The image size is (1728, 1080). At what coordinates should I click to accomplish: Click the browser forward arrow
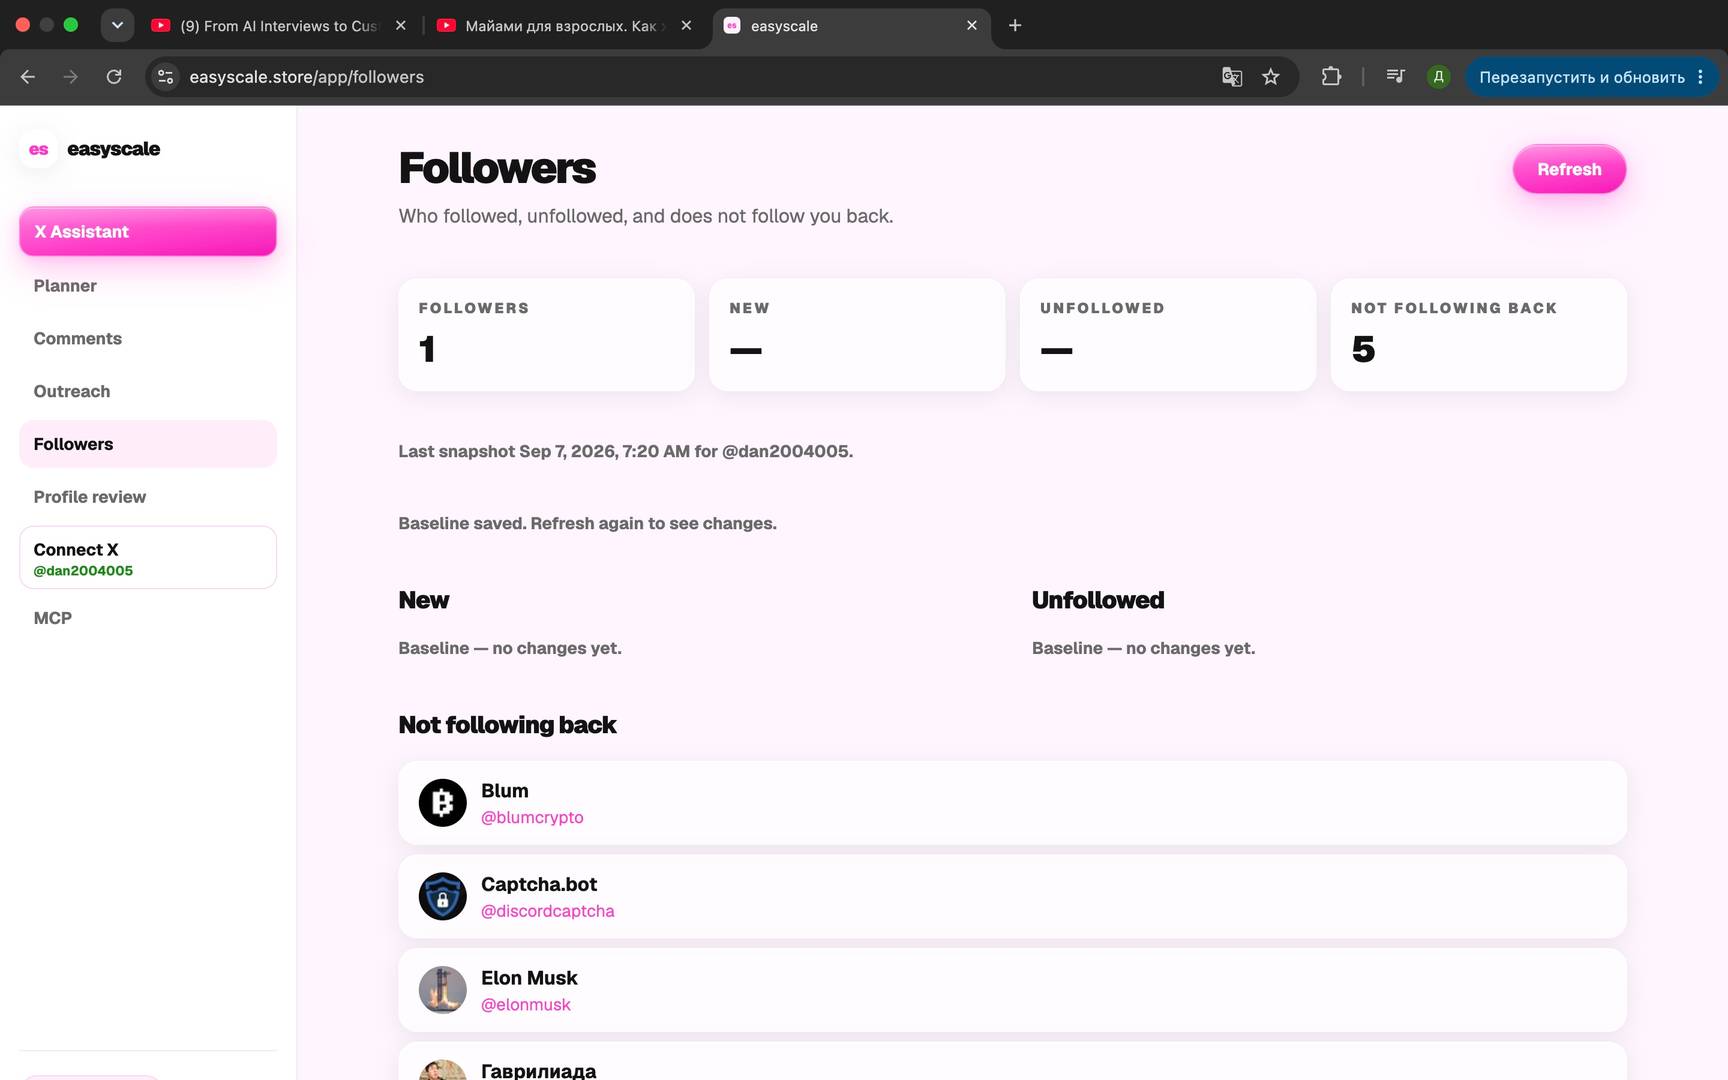[71, 77]
